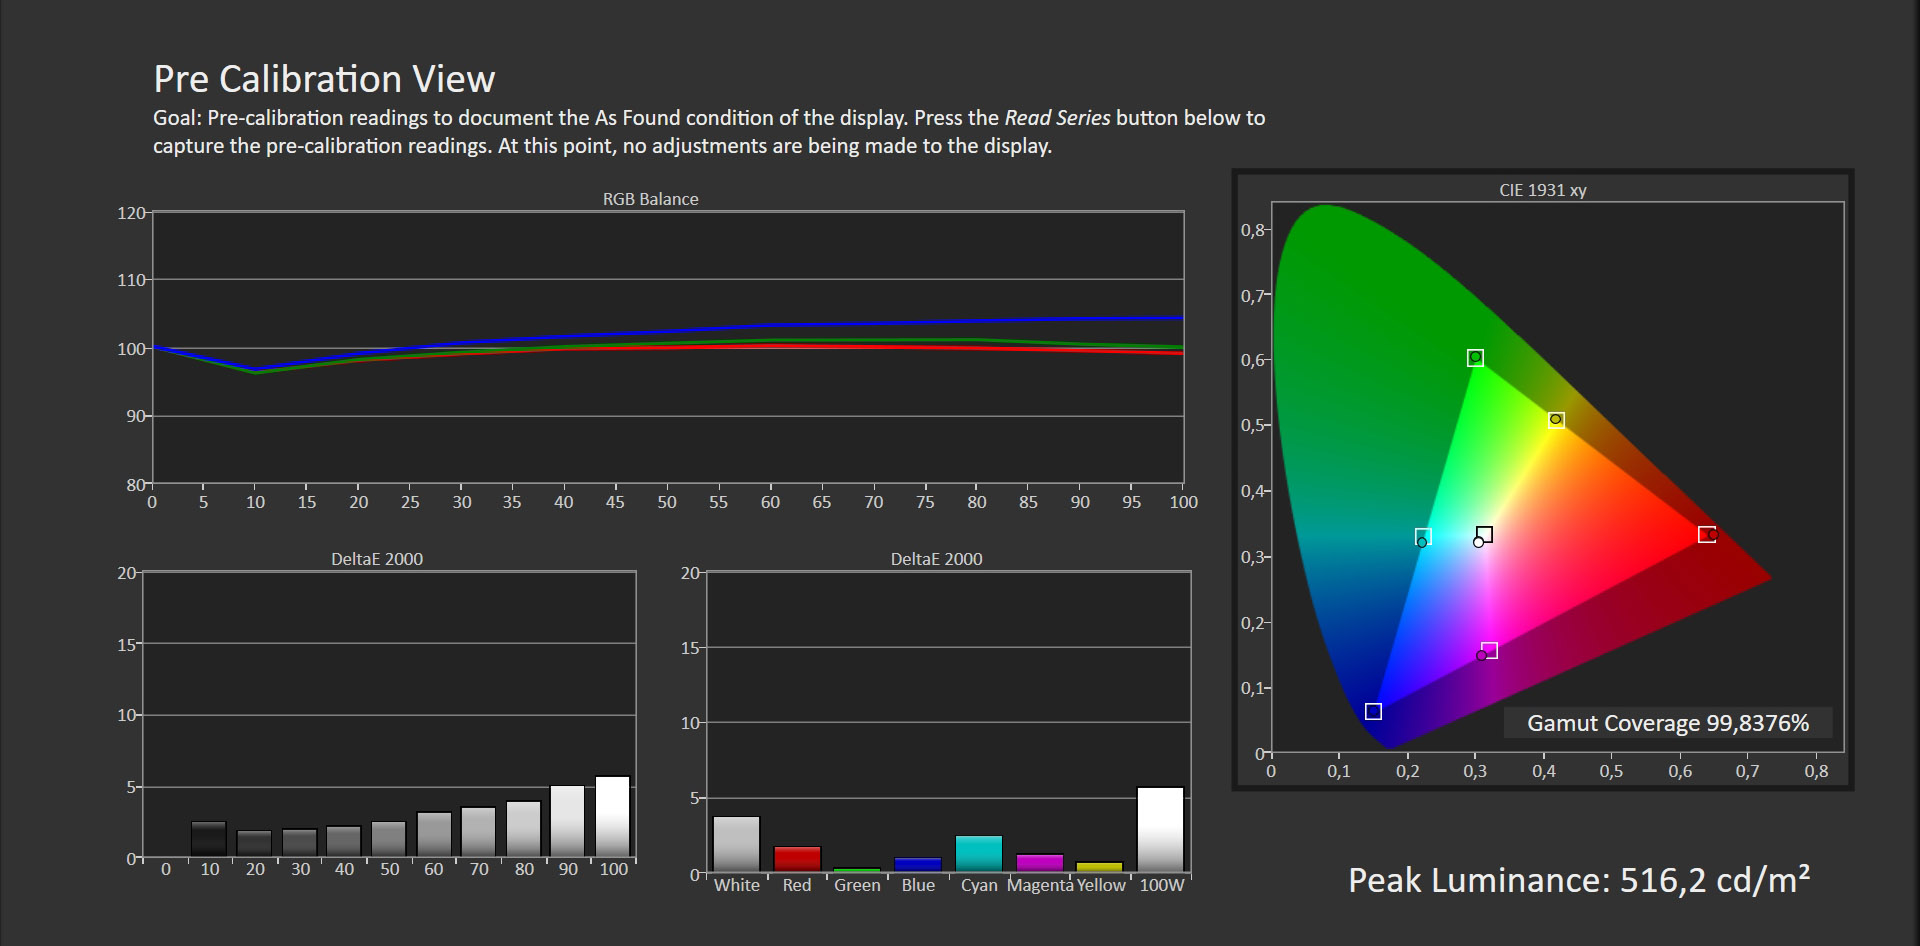Click the red primary target square in CIE chart
Screen dimensions: 1920x946
1707,535
